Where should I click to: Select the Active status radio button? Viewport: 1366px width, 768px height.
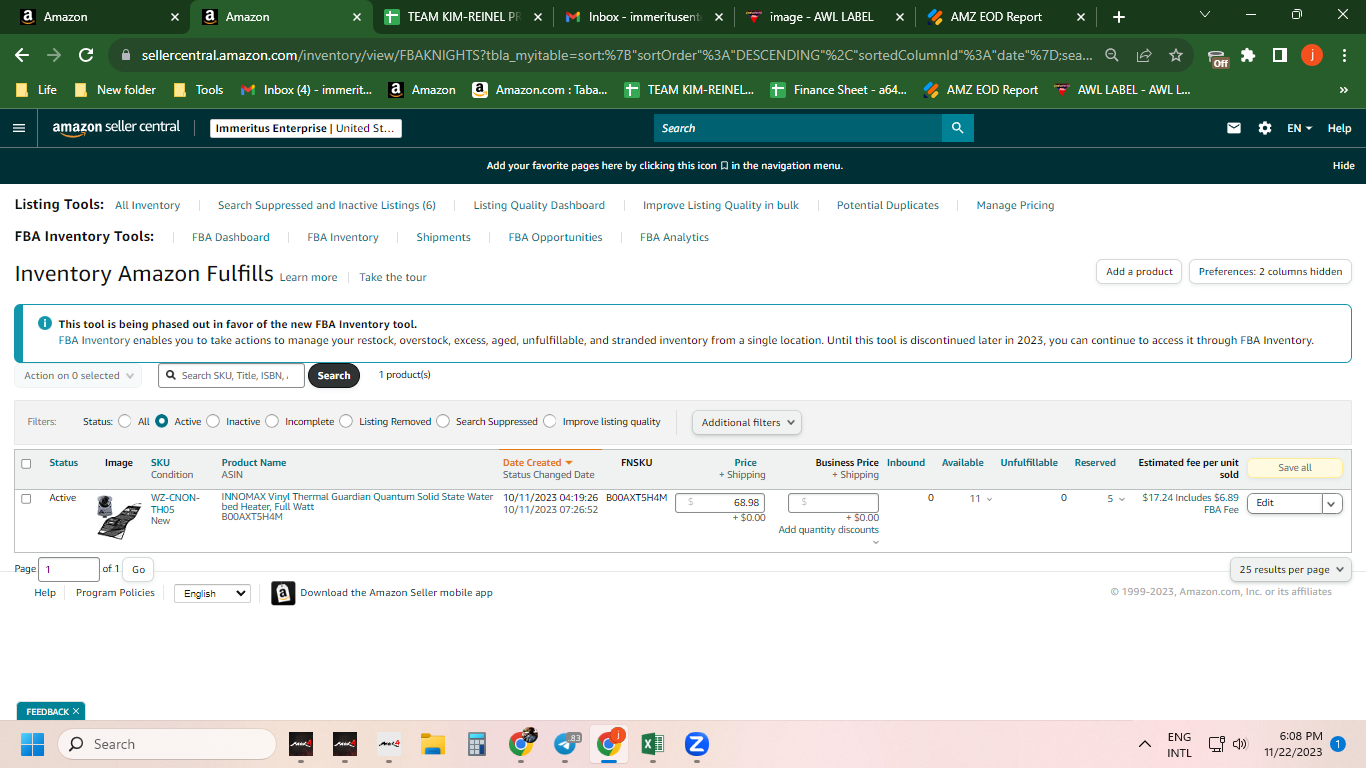(x=161, y=422)
